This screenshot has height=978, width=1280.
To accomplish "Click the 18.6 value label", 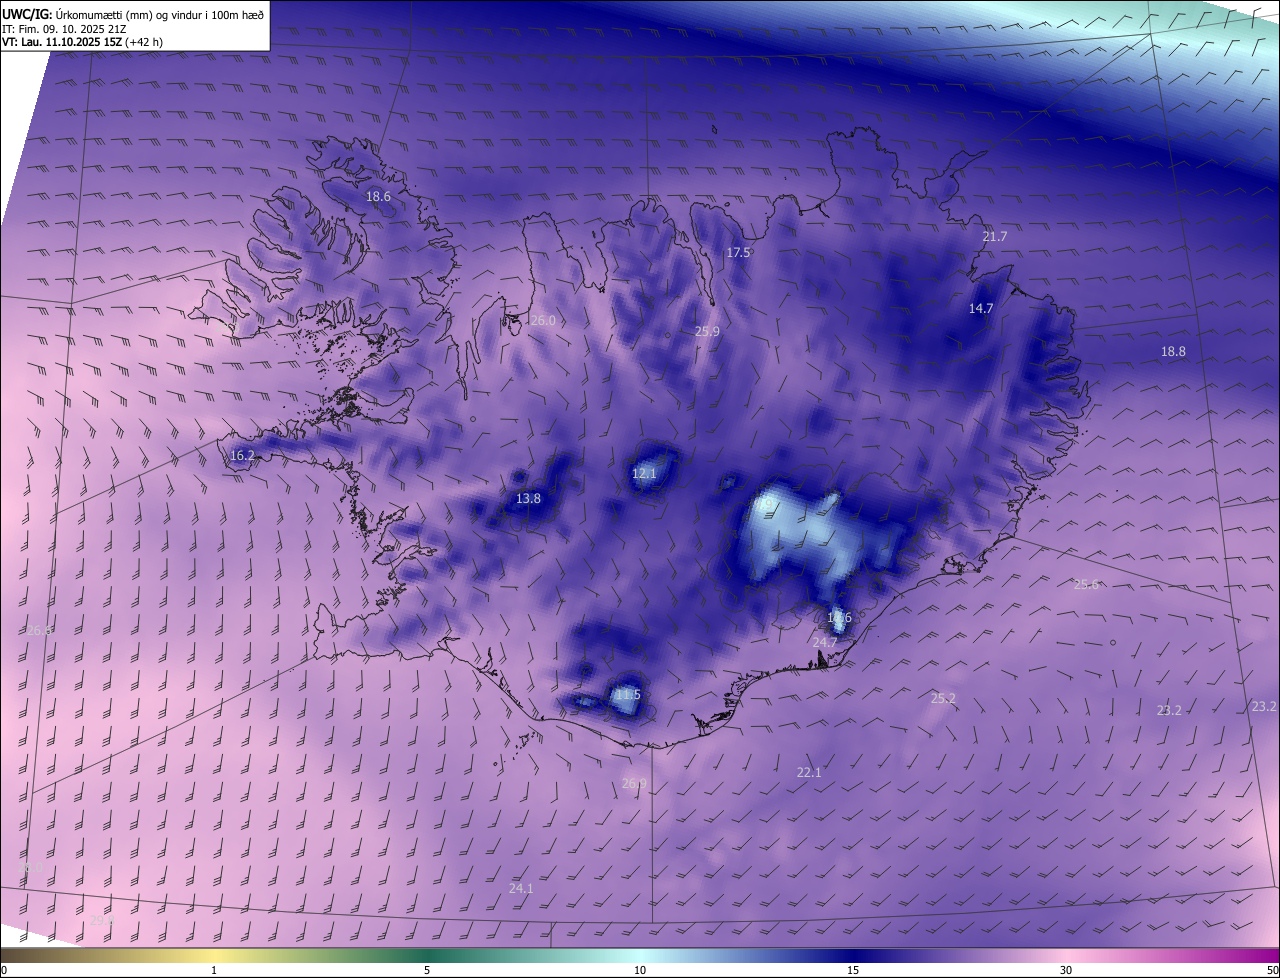I will pyautogui.click(x=378, y=197).
